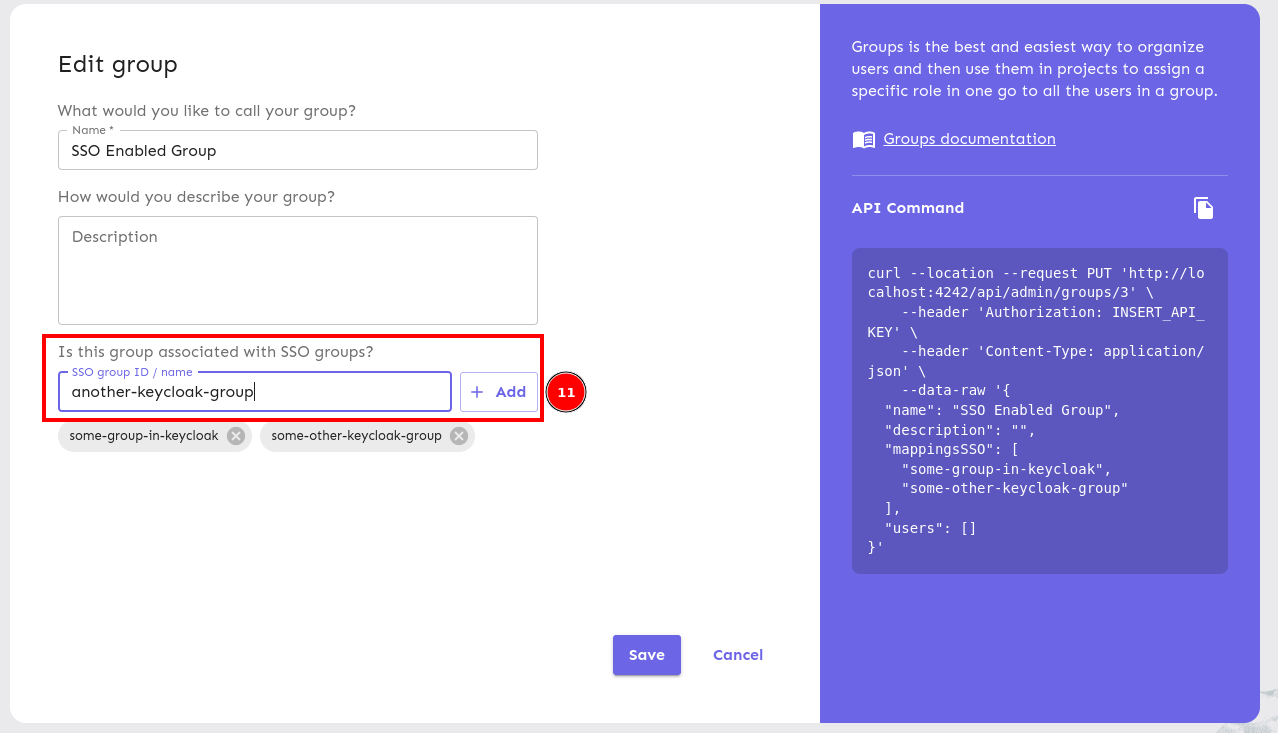Click the some-group-in-keycloak chip

tap(144, 435)
